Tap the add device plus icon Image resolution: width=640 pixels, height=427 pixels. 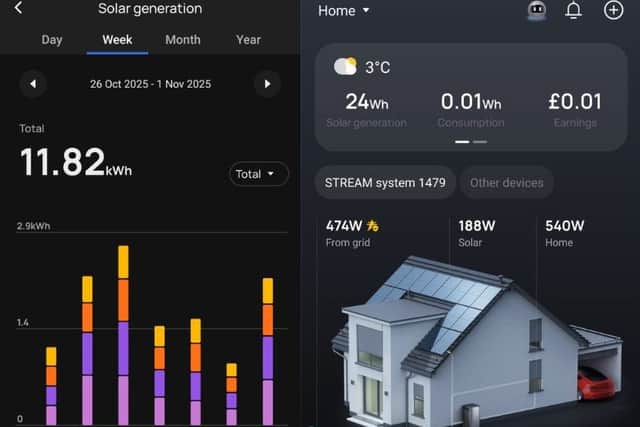click(x=613, y=10)
